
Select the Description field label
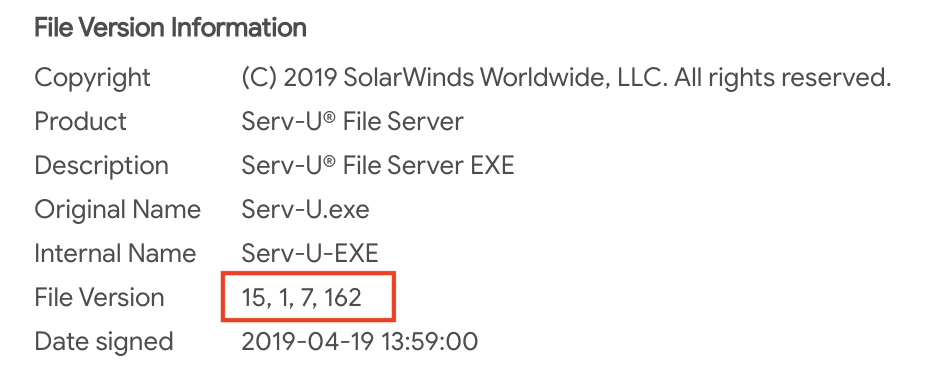click(102, 166)
